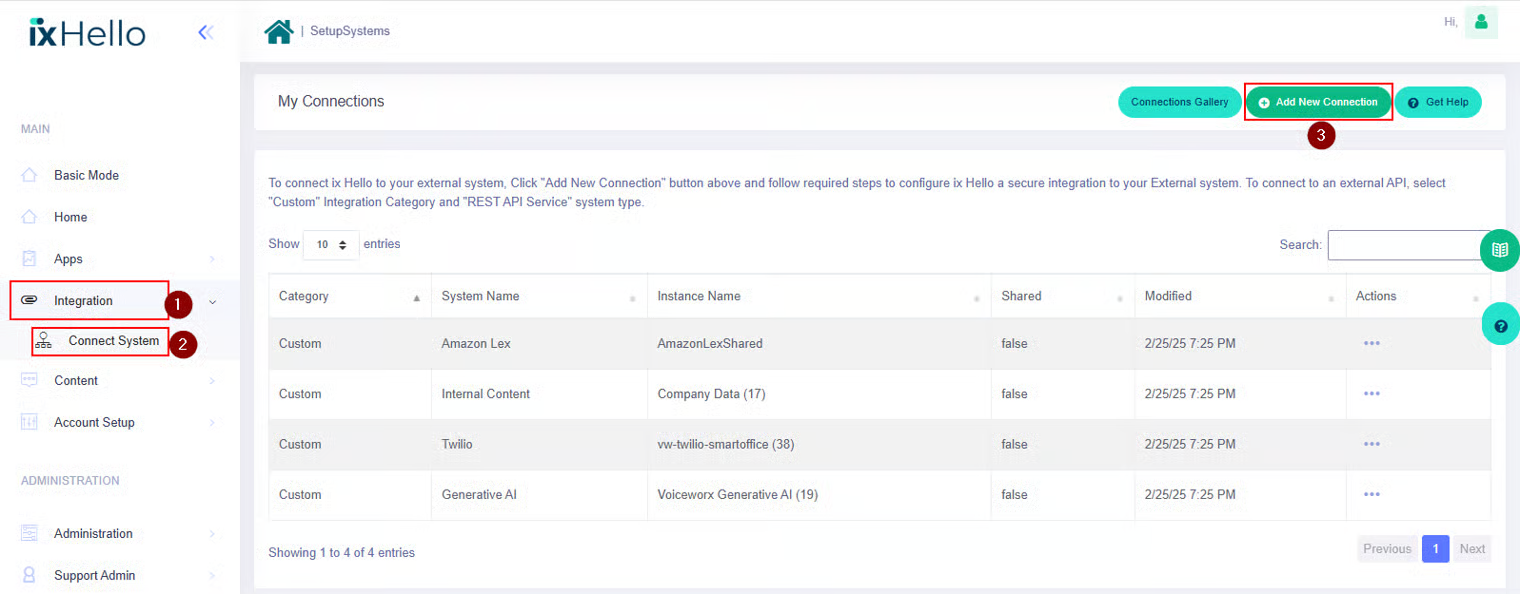Click the Get Help button
Screen dimensions: 1520x594
pos(1437,102)
